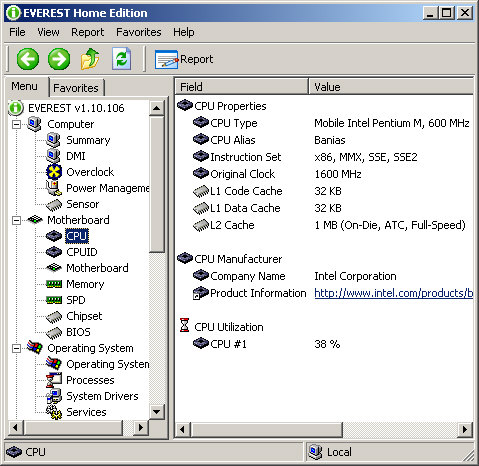
Task: Open the Report menu
Action: (x=88, y=32)
